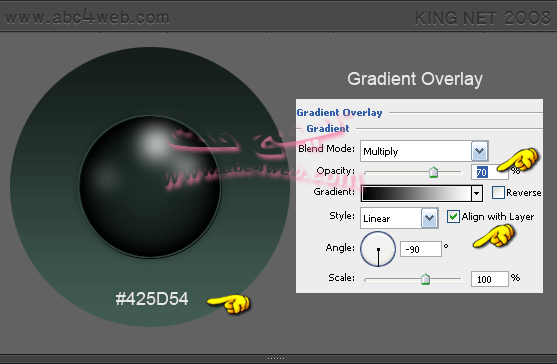Click the Opacity slider handle
557x364 pixels.
433,172
